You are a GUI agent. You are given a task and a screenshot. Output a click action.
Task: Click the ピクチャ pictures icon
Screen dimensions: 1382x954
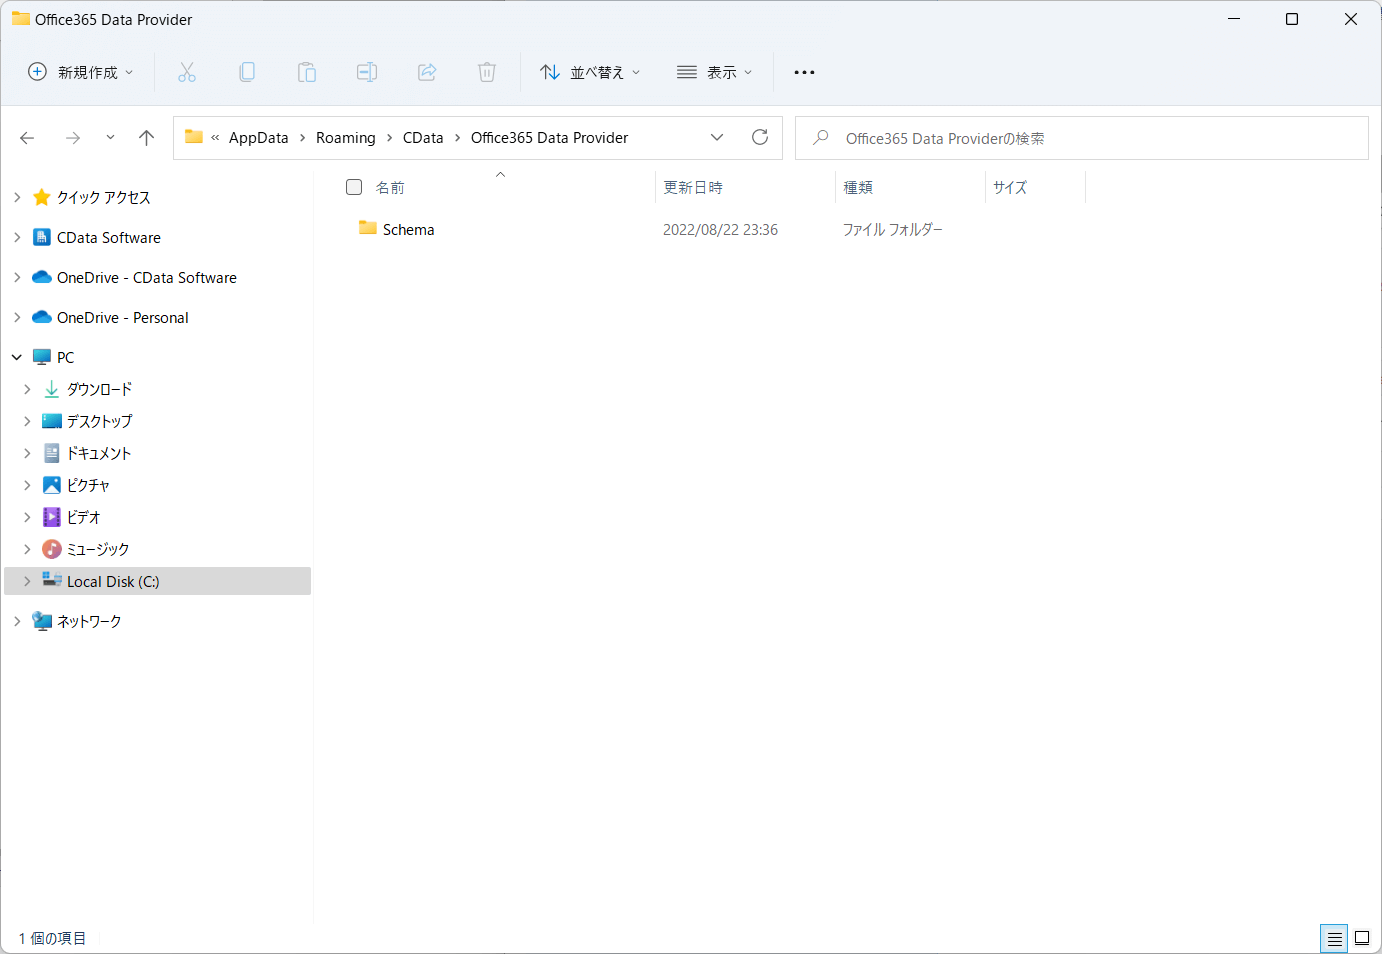coord(52,485)
